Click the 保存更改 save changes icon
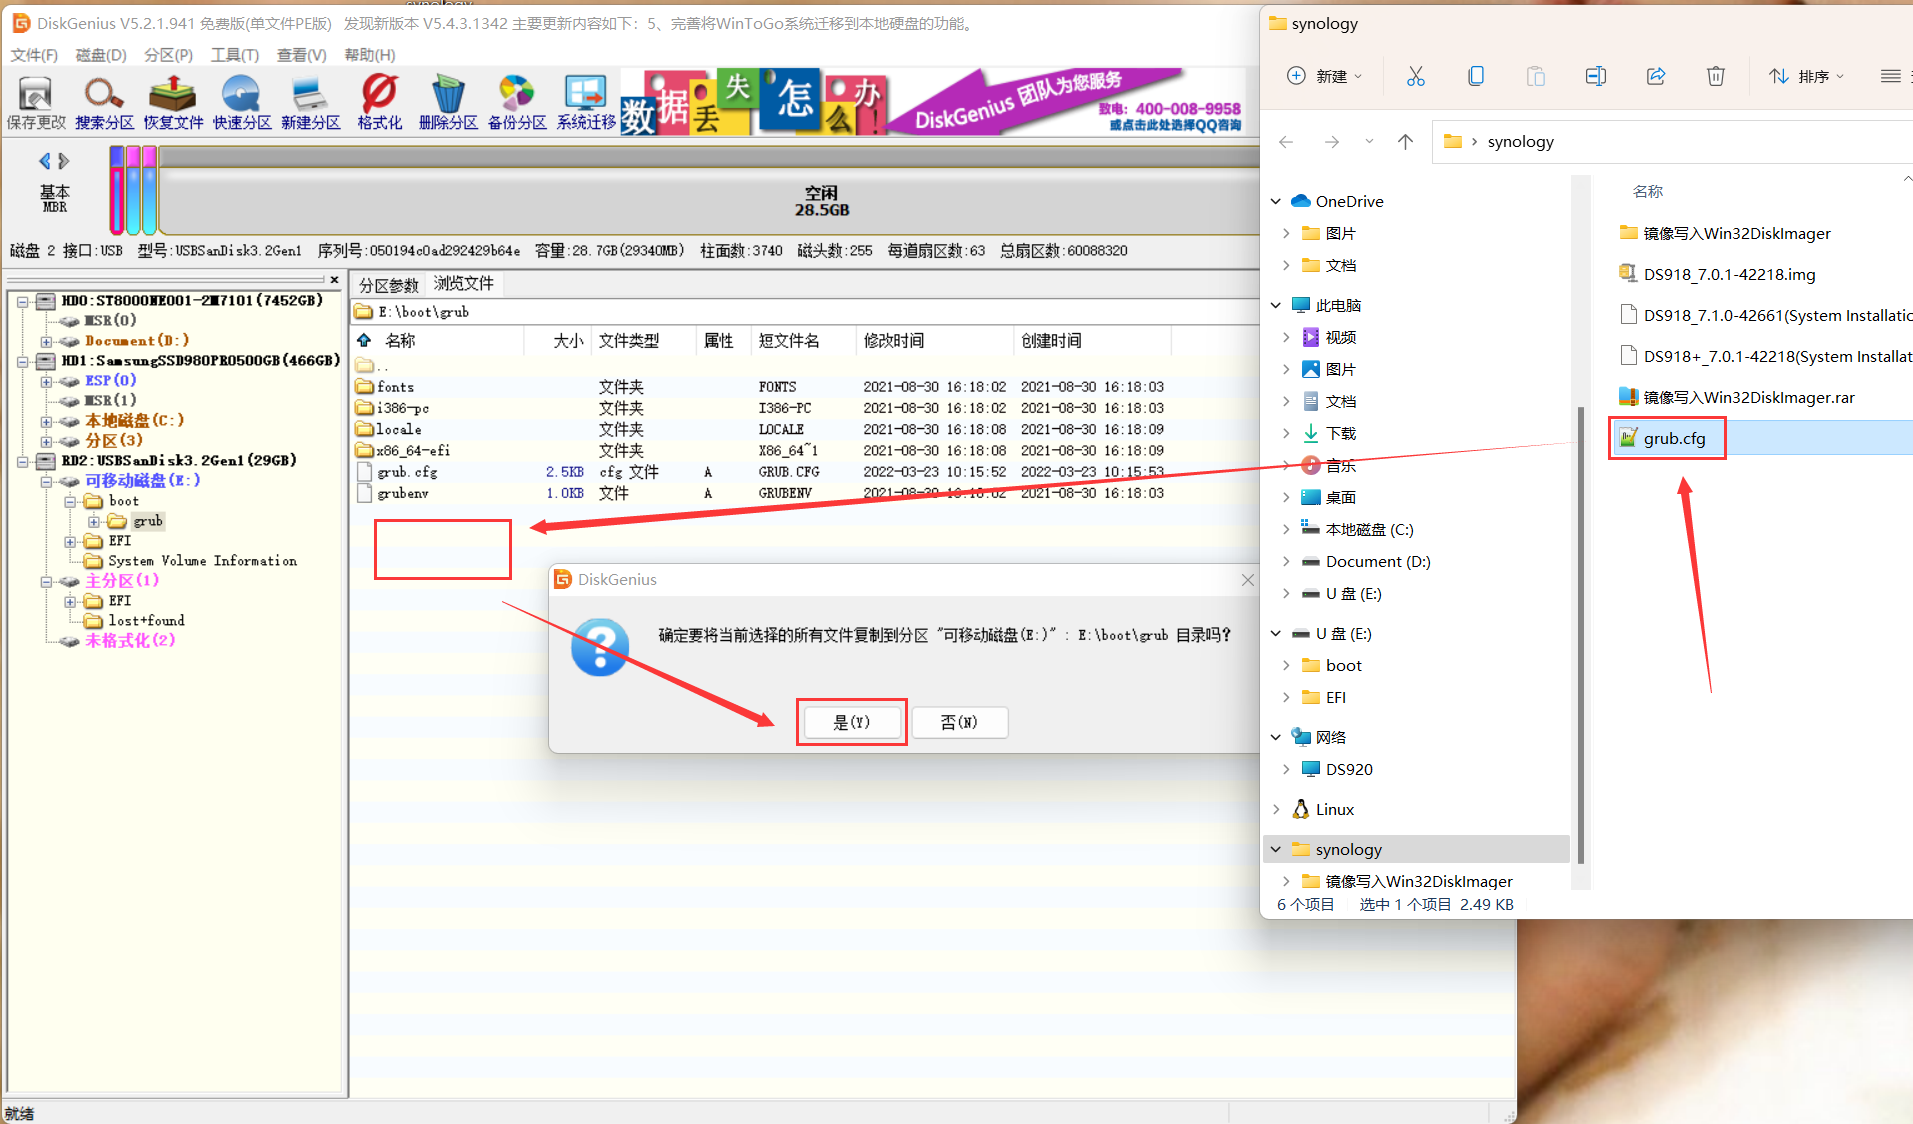 [x=36, y=103]
